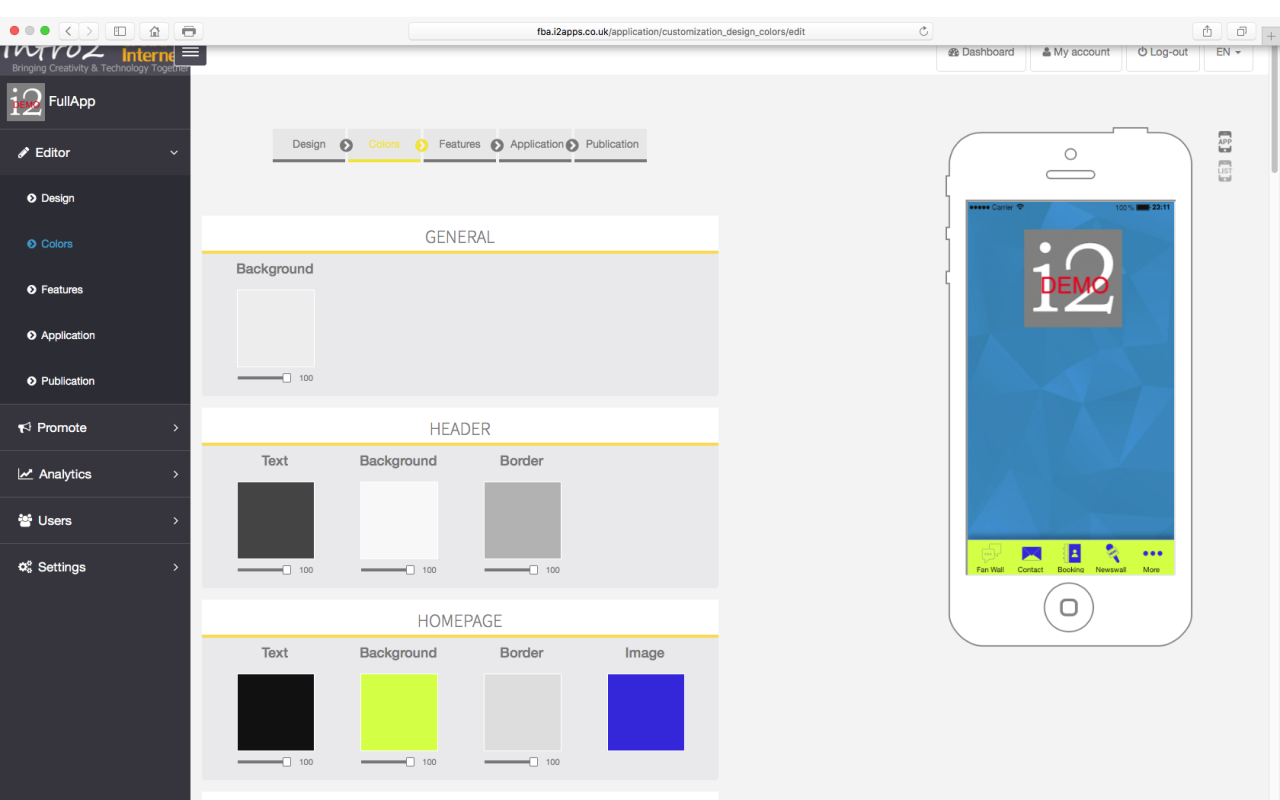This screenshot has width=1280, height=800.
Task: Click the browser reload page icon
Action: pos(923,31)
